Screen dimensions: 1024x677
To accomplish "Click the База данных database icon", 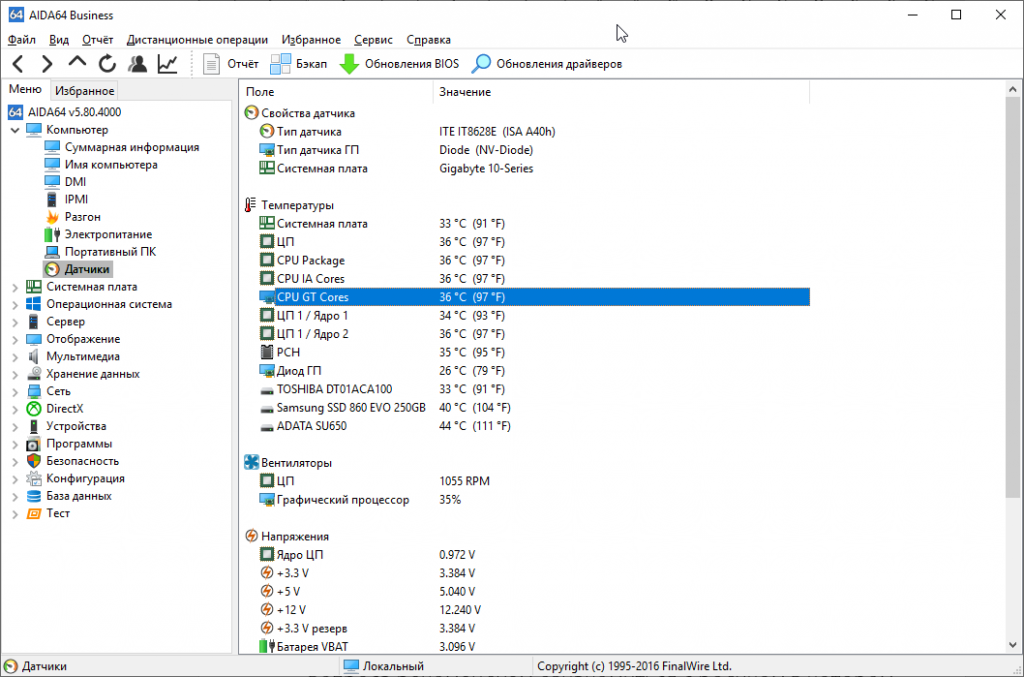I will 34,496.
